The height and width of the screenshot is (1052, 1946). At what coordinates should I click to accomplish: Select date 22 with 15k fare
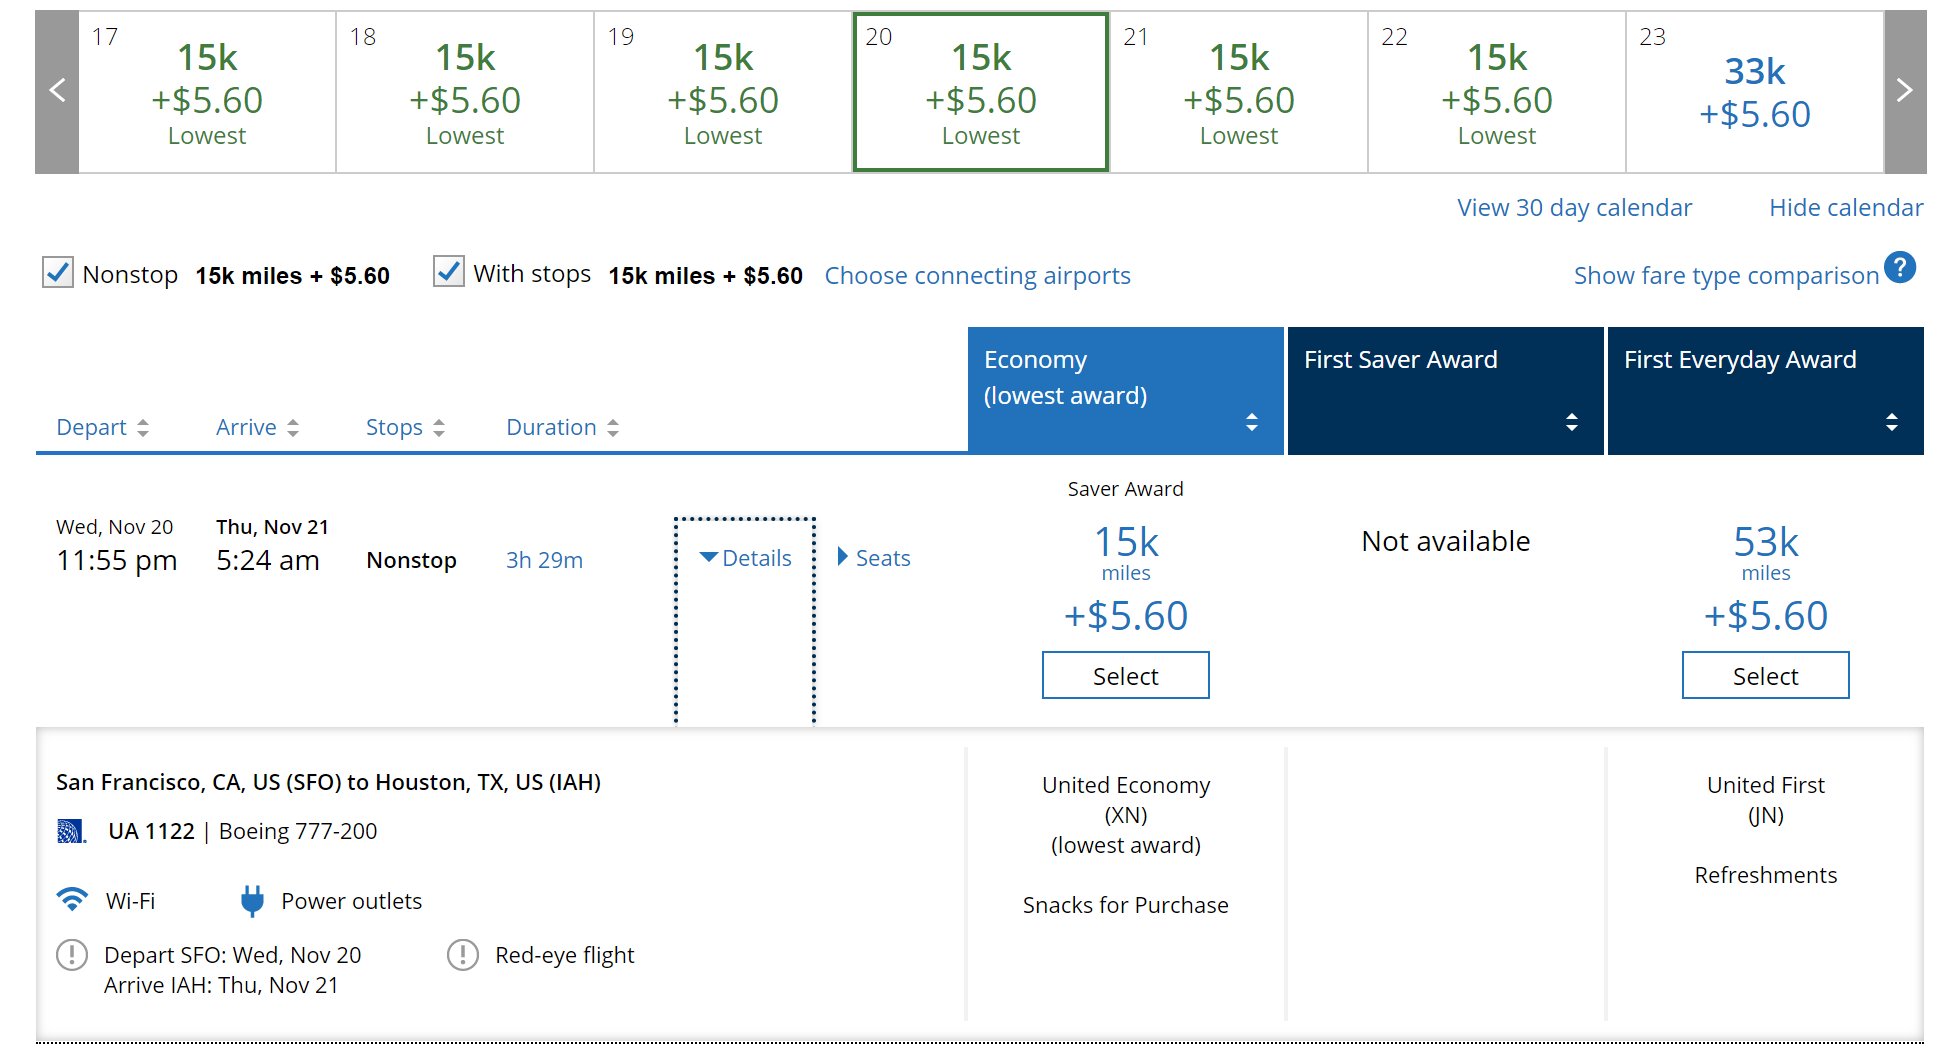(x=1497, y=92)
